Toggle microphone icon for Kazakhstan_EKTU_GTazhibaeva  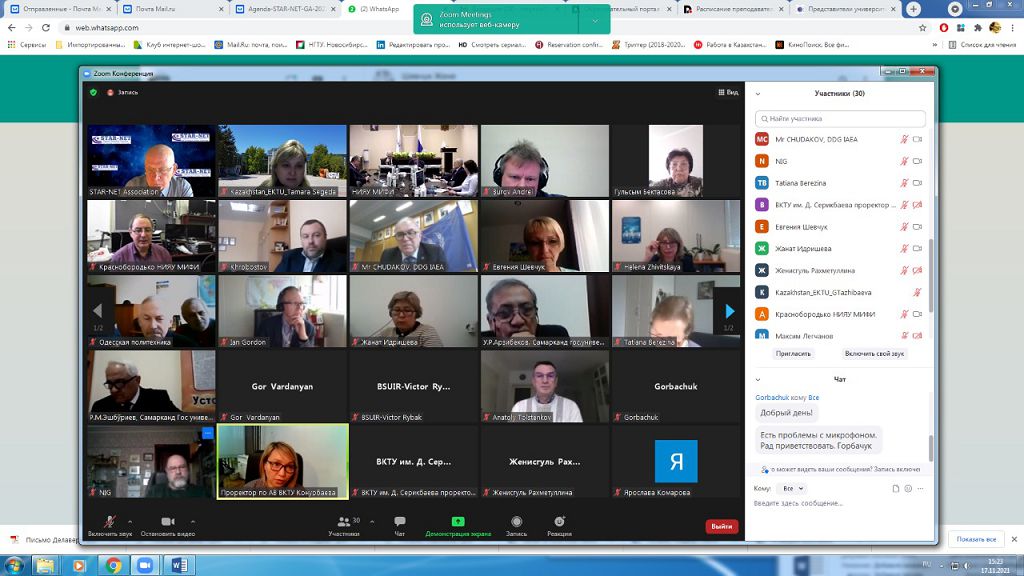(917, 292)
